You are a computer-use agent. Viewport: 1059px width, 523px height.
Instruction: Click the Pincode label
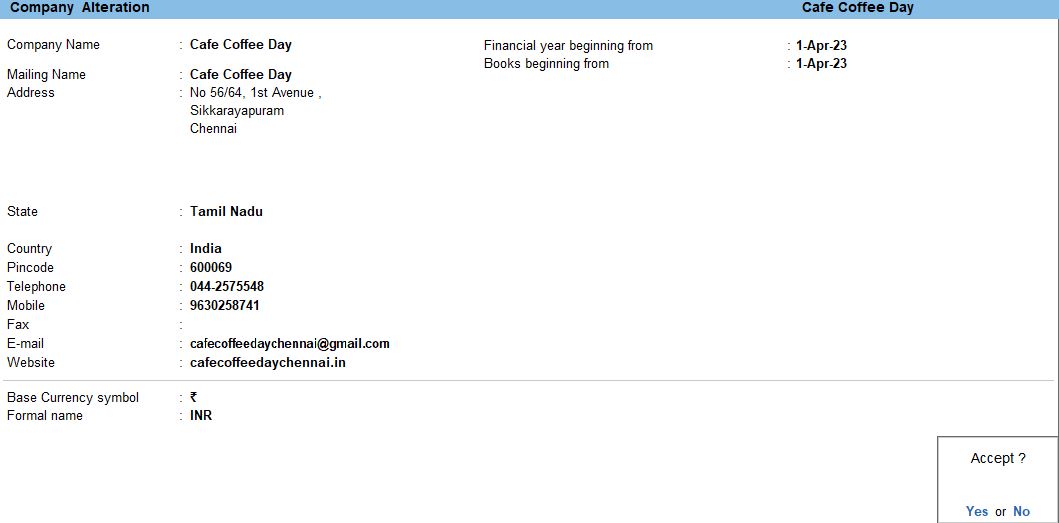tap(30, 268)
